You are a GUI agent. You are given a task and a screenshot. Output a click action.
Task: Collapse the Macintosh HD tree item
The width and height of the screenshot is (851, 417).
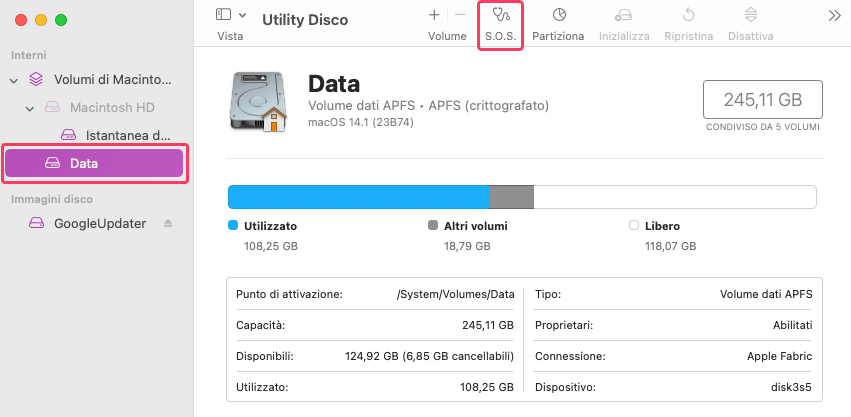(x=30, y=108)
